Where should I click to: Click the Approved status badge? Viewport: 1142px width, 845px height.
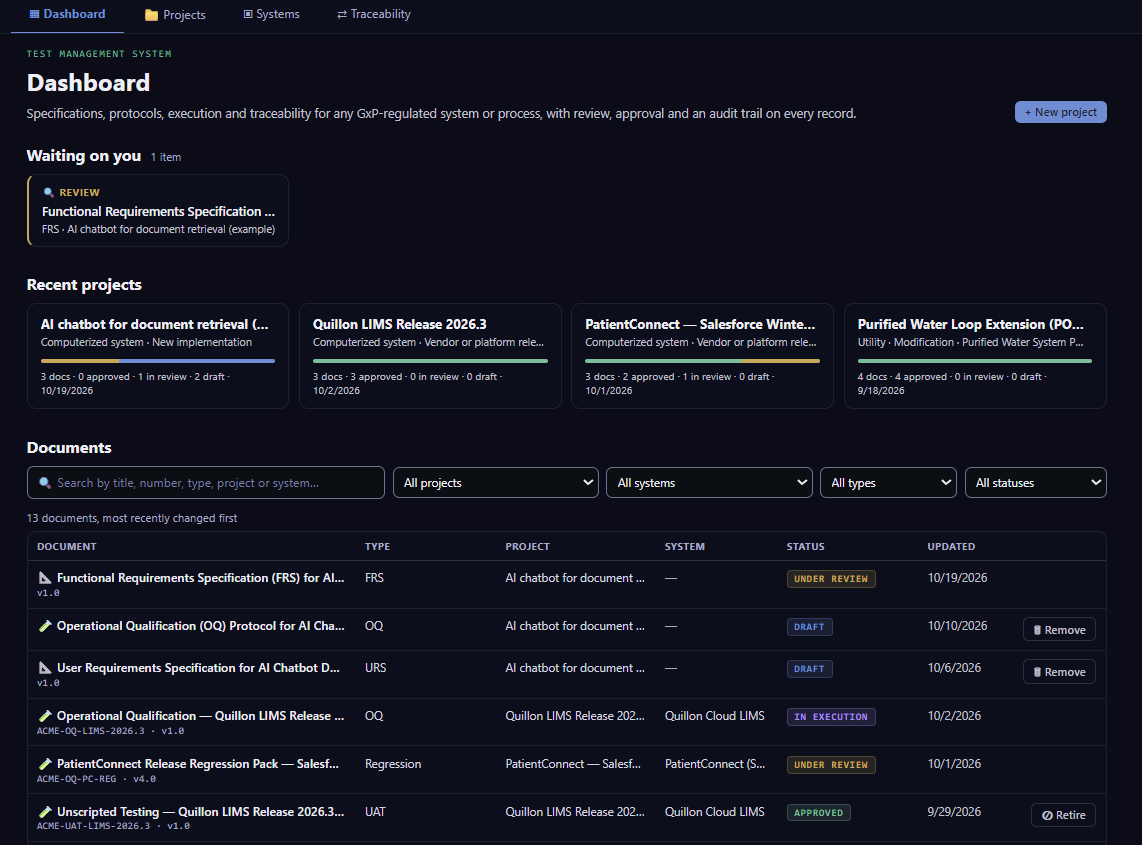click(819, 813)
